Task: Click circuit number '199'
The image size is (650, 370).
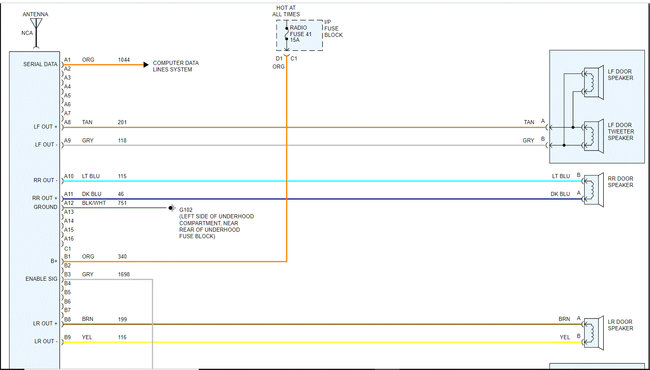Action: (122, 319)
